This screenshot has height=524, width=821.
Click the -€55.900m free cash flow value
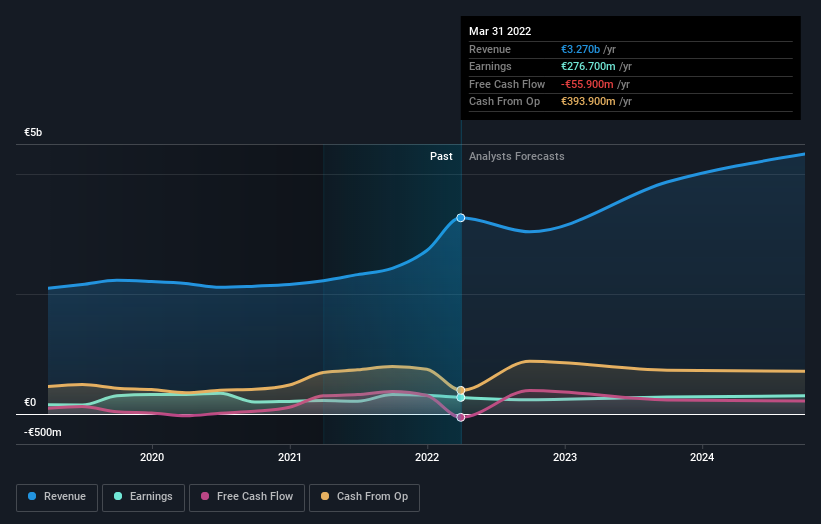click(x=587, y=84)
